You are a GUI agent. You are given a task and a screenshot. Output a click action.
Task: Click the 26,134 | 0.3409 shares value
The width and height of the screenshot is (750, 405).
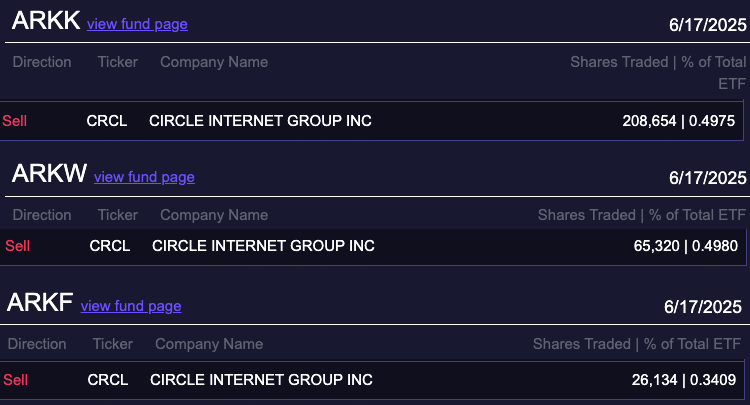click(x=685, y=380)
